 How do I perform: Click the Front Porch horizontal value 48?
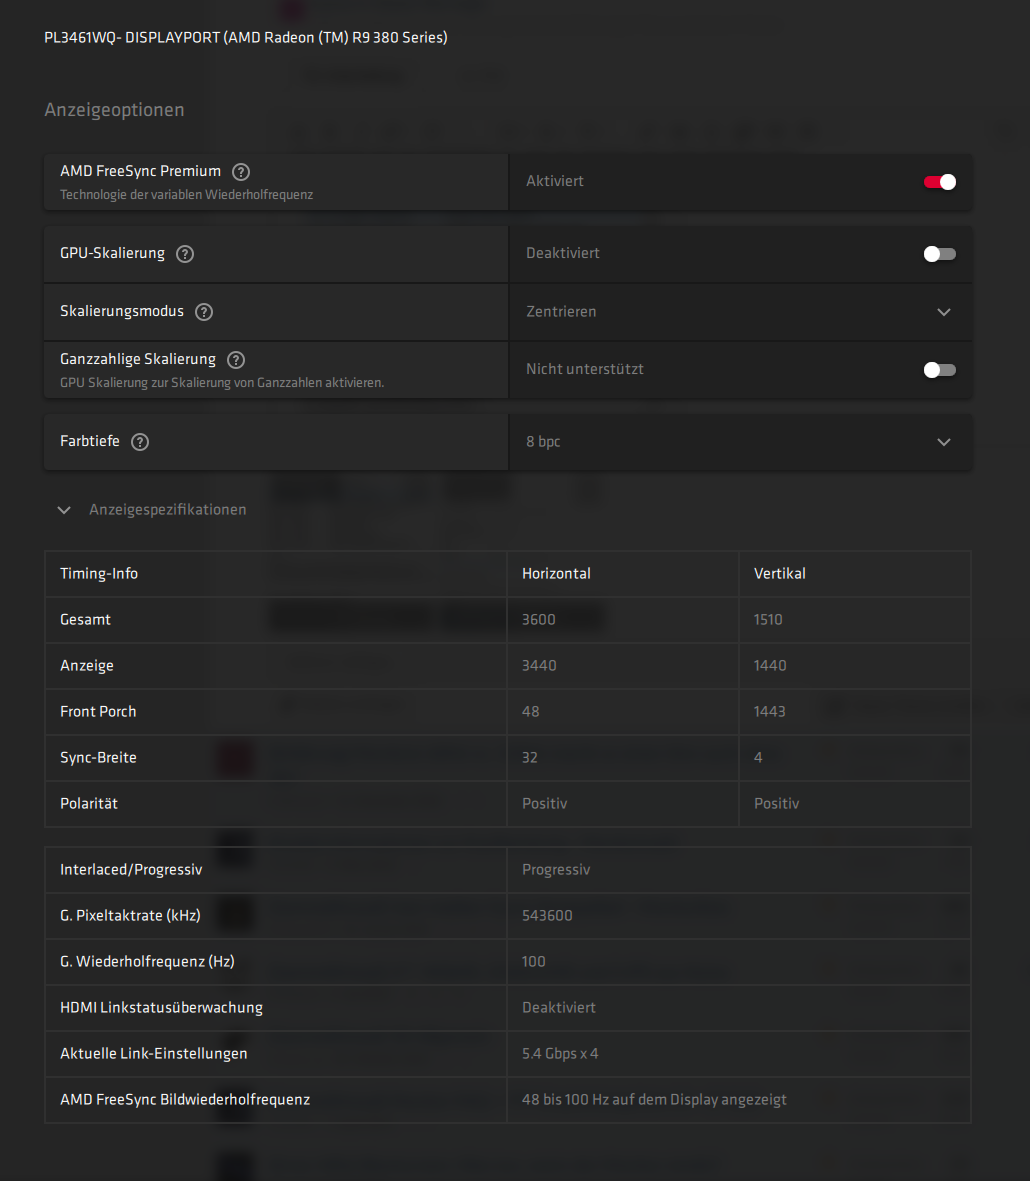click(531, 712)
